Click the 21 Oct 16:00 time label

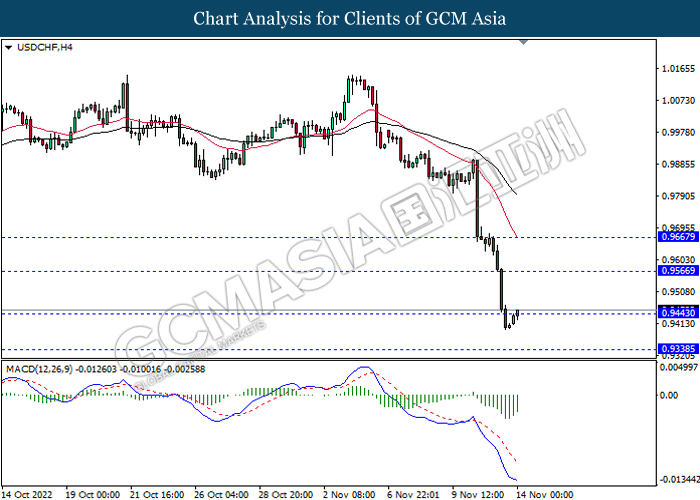(x=157, y=495)
